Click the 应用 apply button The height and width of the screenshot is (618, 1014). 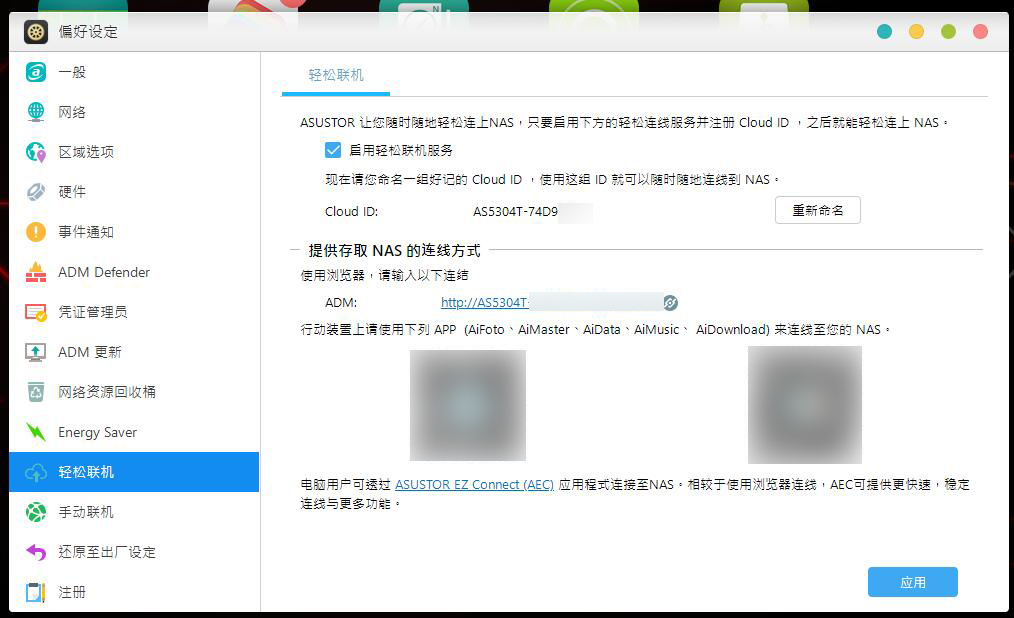click(x=912, y=582)
